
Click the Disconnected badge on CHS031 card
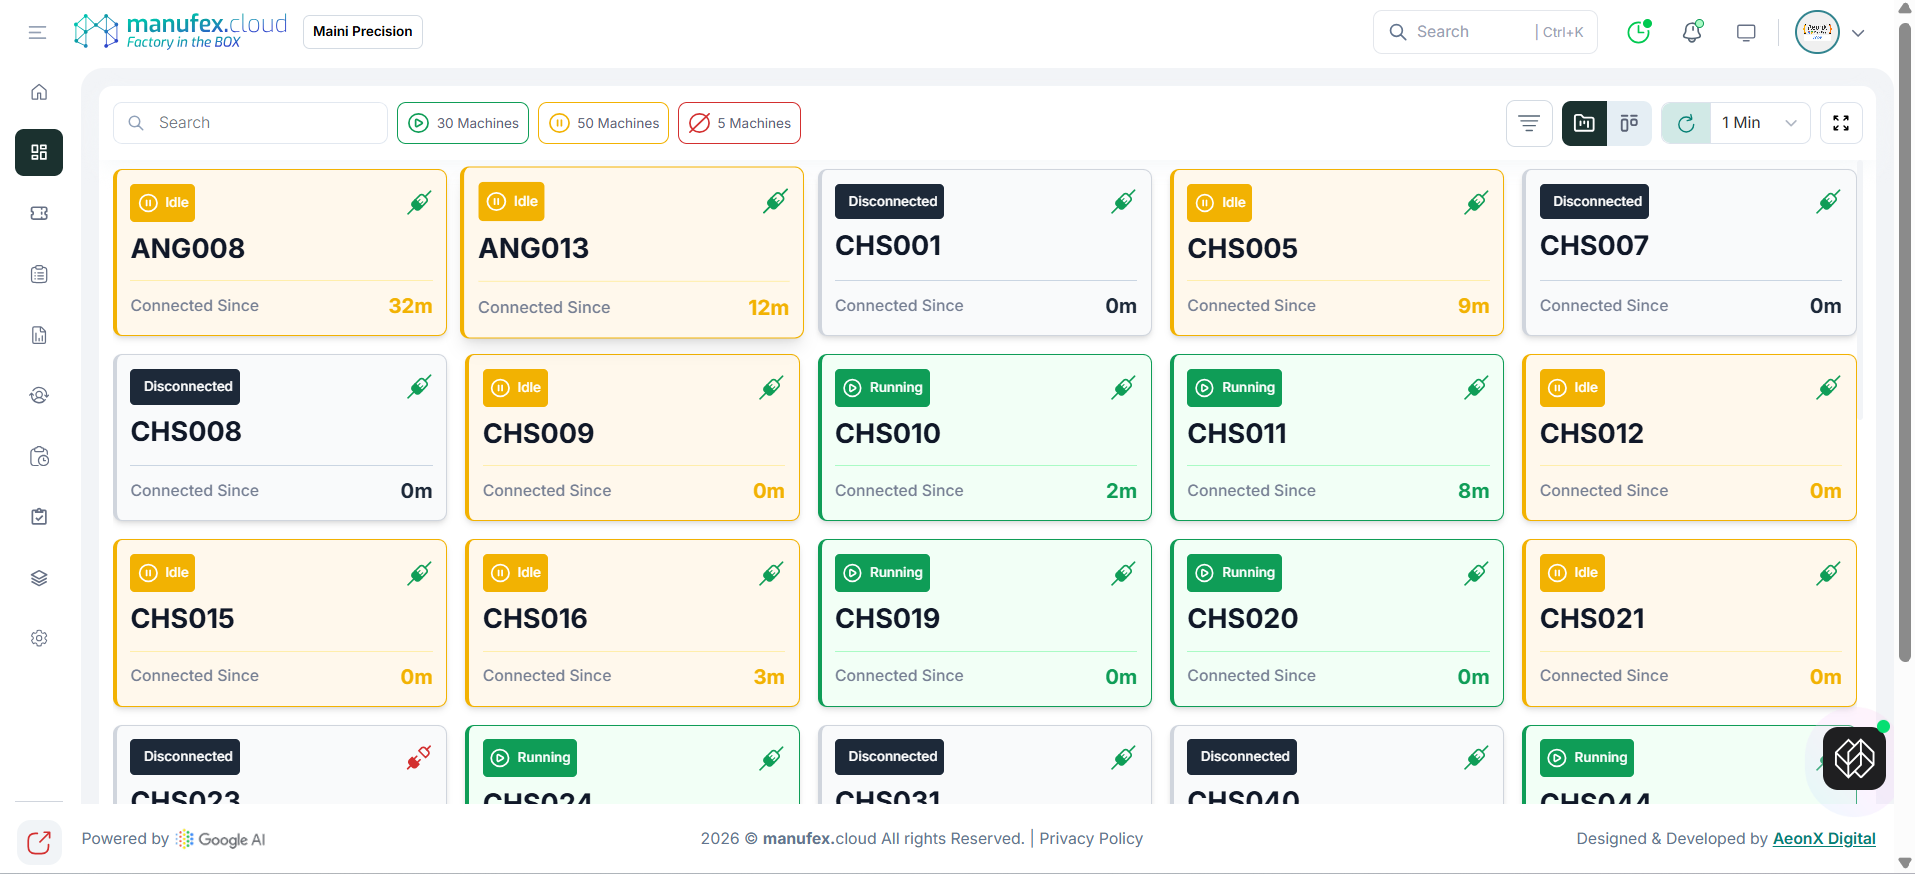(890, 757)
